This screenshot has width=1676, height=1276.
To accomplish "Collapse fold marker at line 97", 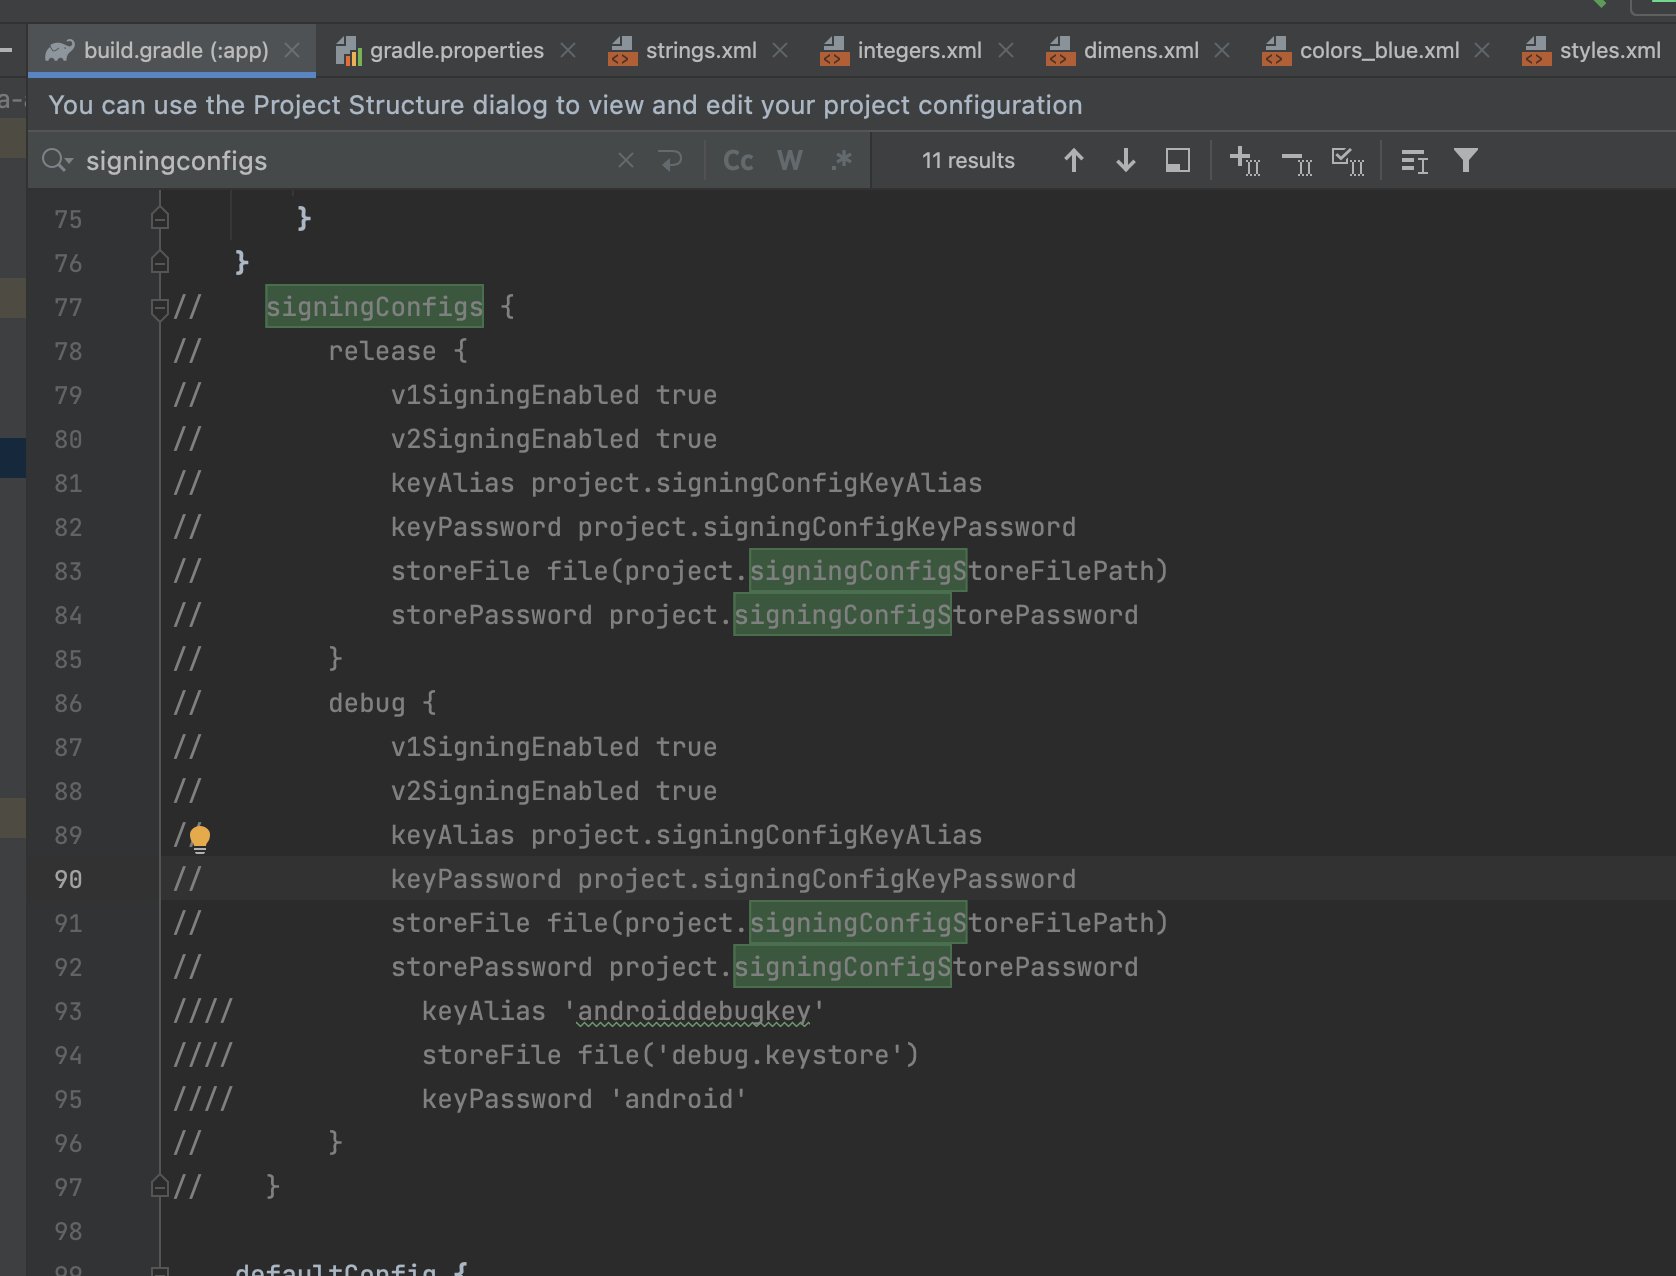I will 159,1187.
